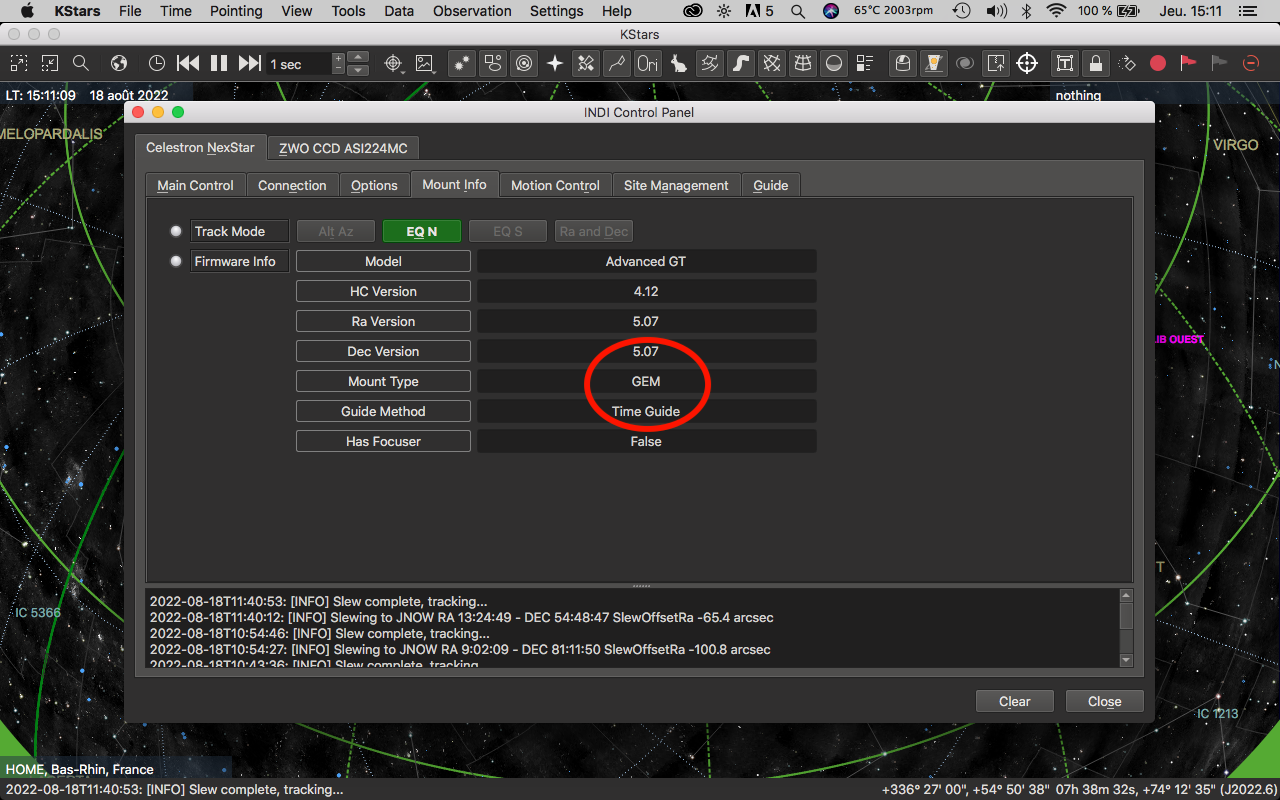Open the Main Control tab
This screenshot has height=800, width=1280.
pos(196,185)
